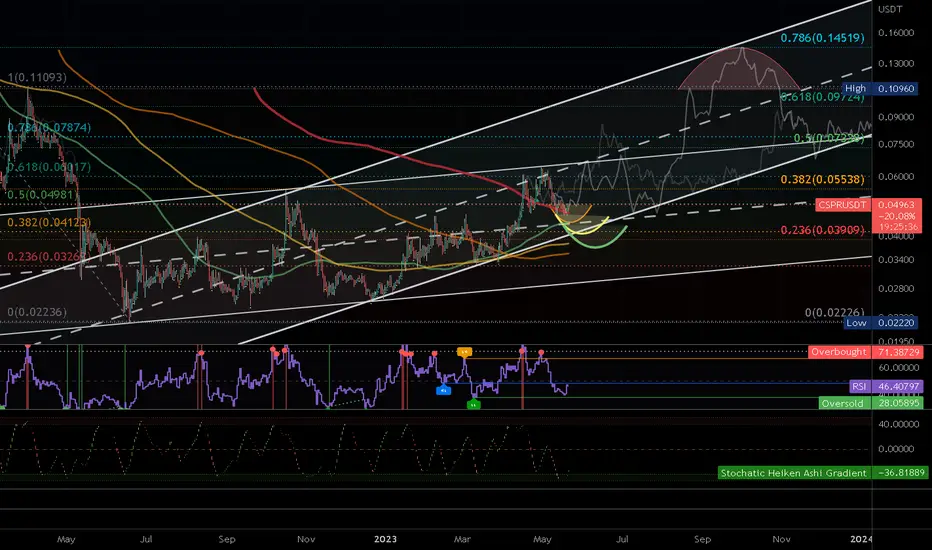Click the 0.382(0.04123) Fibonacci label
The image size is (932, 550).
[49, 222]
